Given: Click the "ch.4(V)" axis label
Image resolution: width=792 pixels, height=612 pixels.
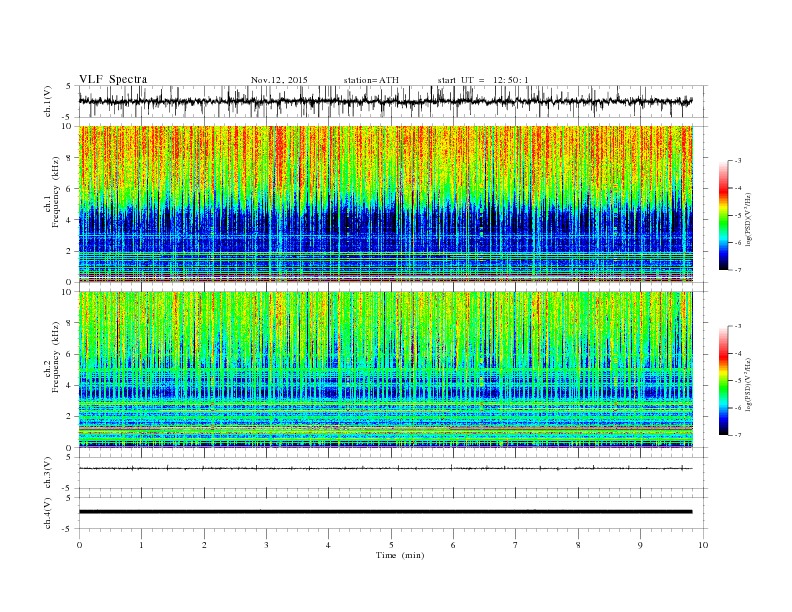Looking at the screenshot, I should click(48, 513).
